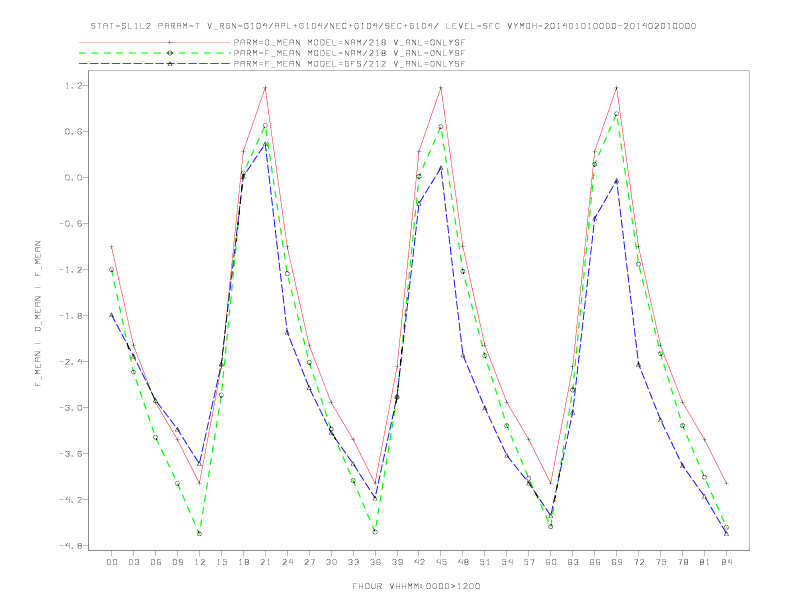Screen dimensions: 792x612
Task: Click the 0.0 y-axis tick label
Action: tap(73, 178)
